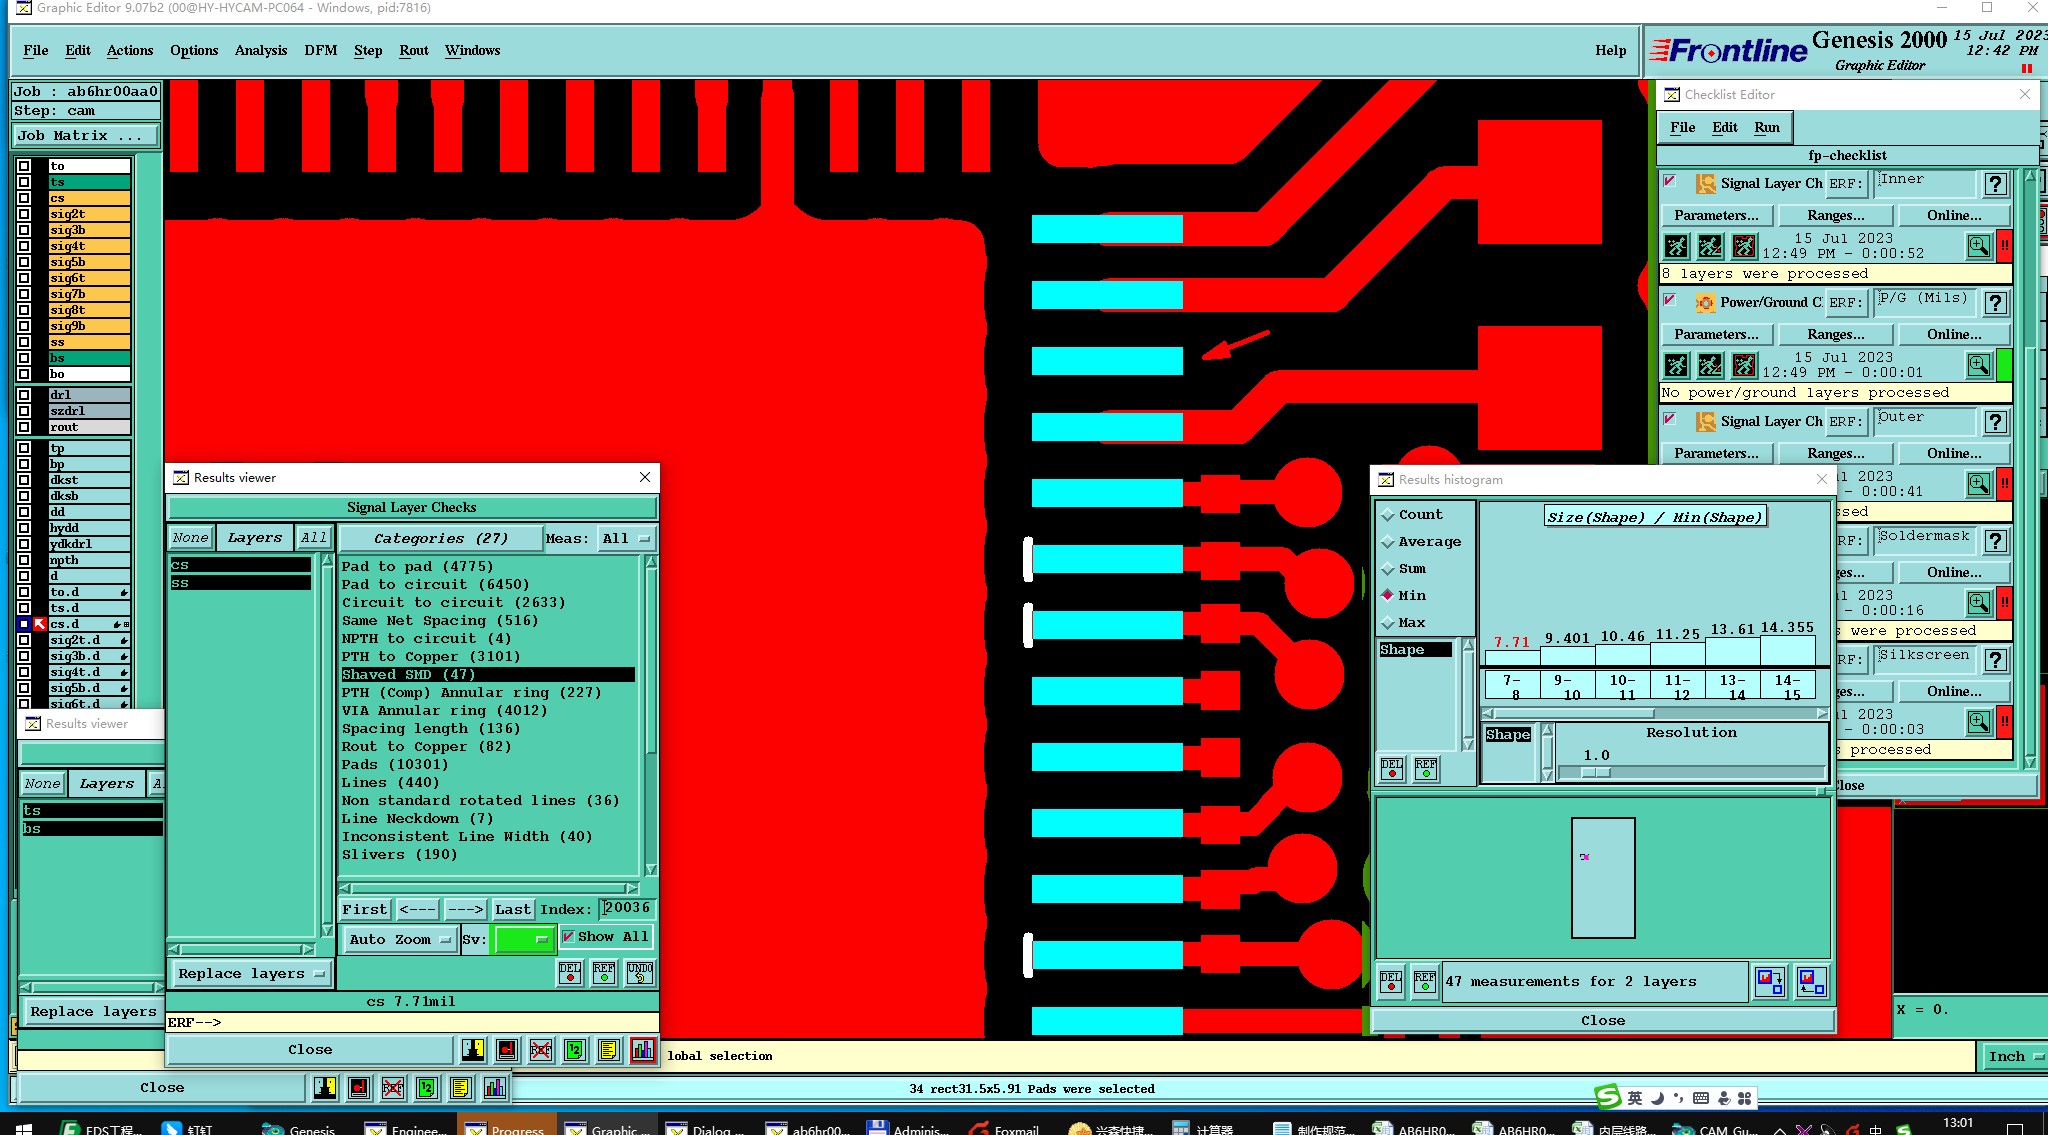Viewport: 2048px width, 1135px height.
Task: Adjust the Resolution slider in histogram
Action: (x=1595, y=773)
